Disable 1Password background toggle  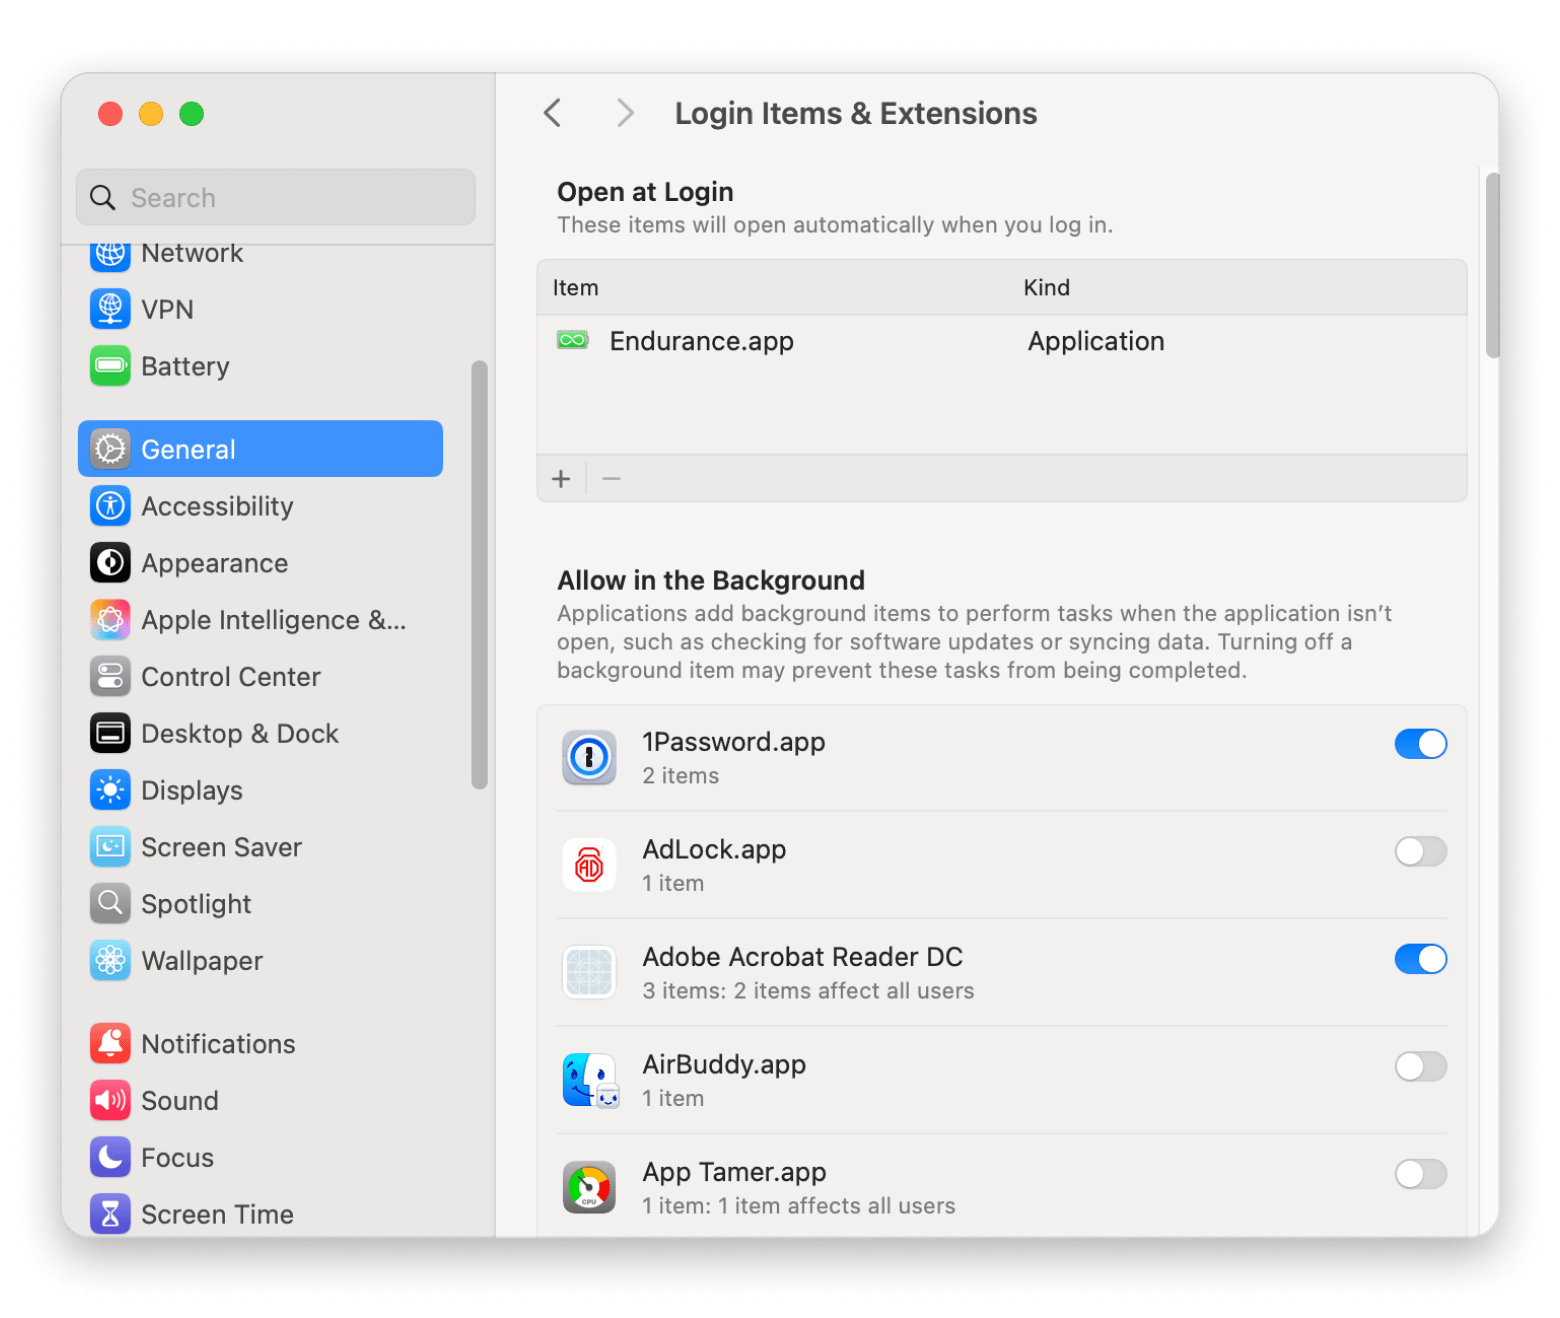tap(1420, 744)
